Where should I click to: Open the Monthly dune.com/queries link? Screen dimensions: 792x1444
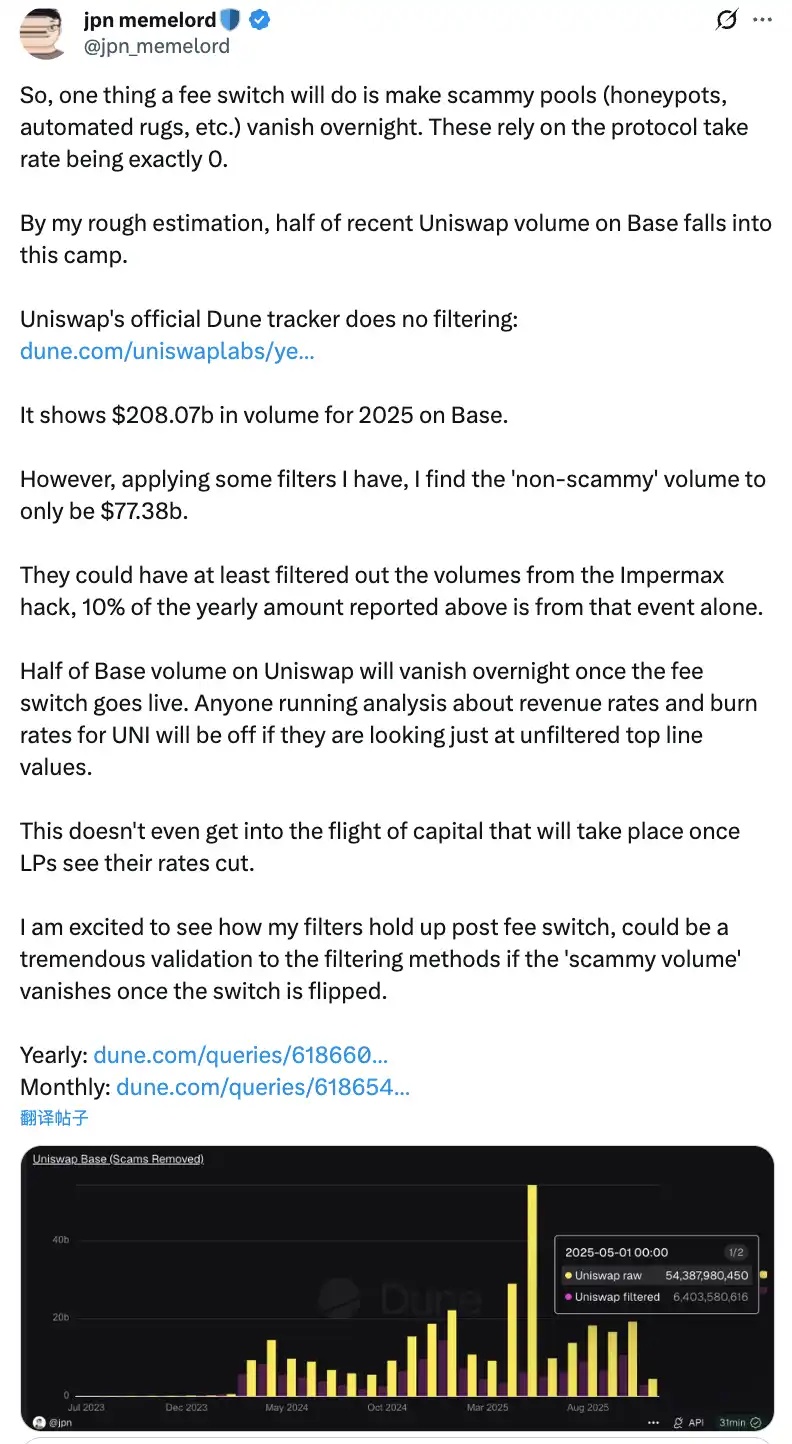[x=263, y=1086]
